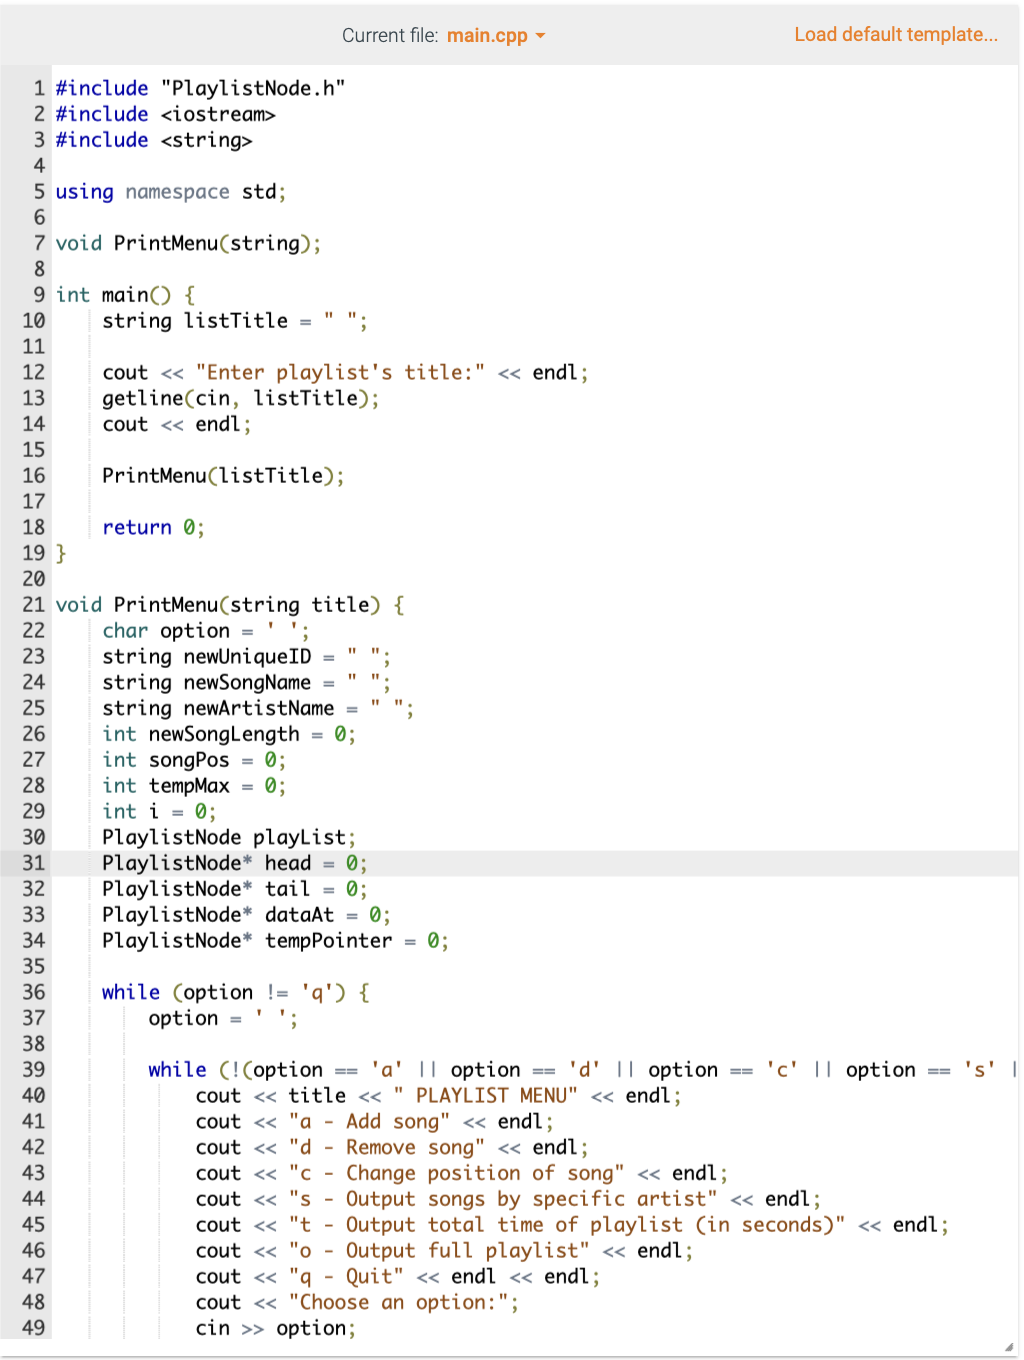Viewport: 1024px width, 1360px height.
Task: Place cursor on getline(cin, listTitle) line
Action: coord(240,397)
